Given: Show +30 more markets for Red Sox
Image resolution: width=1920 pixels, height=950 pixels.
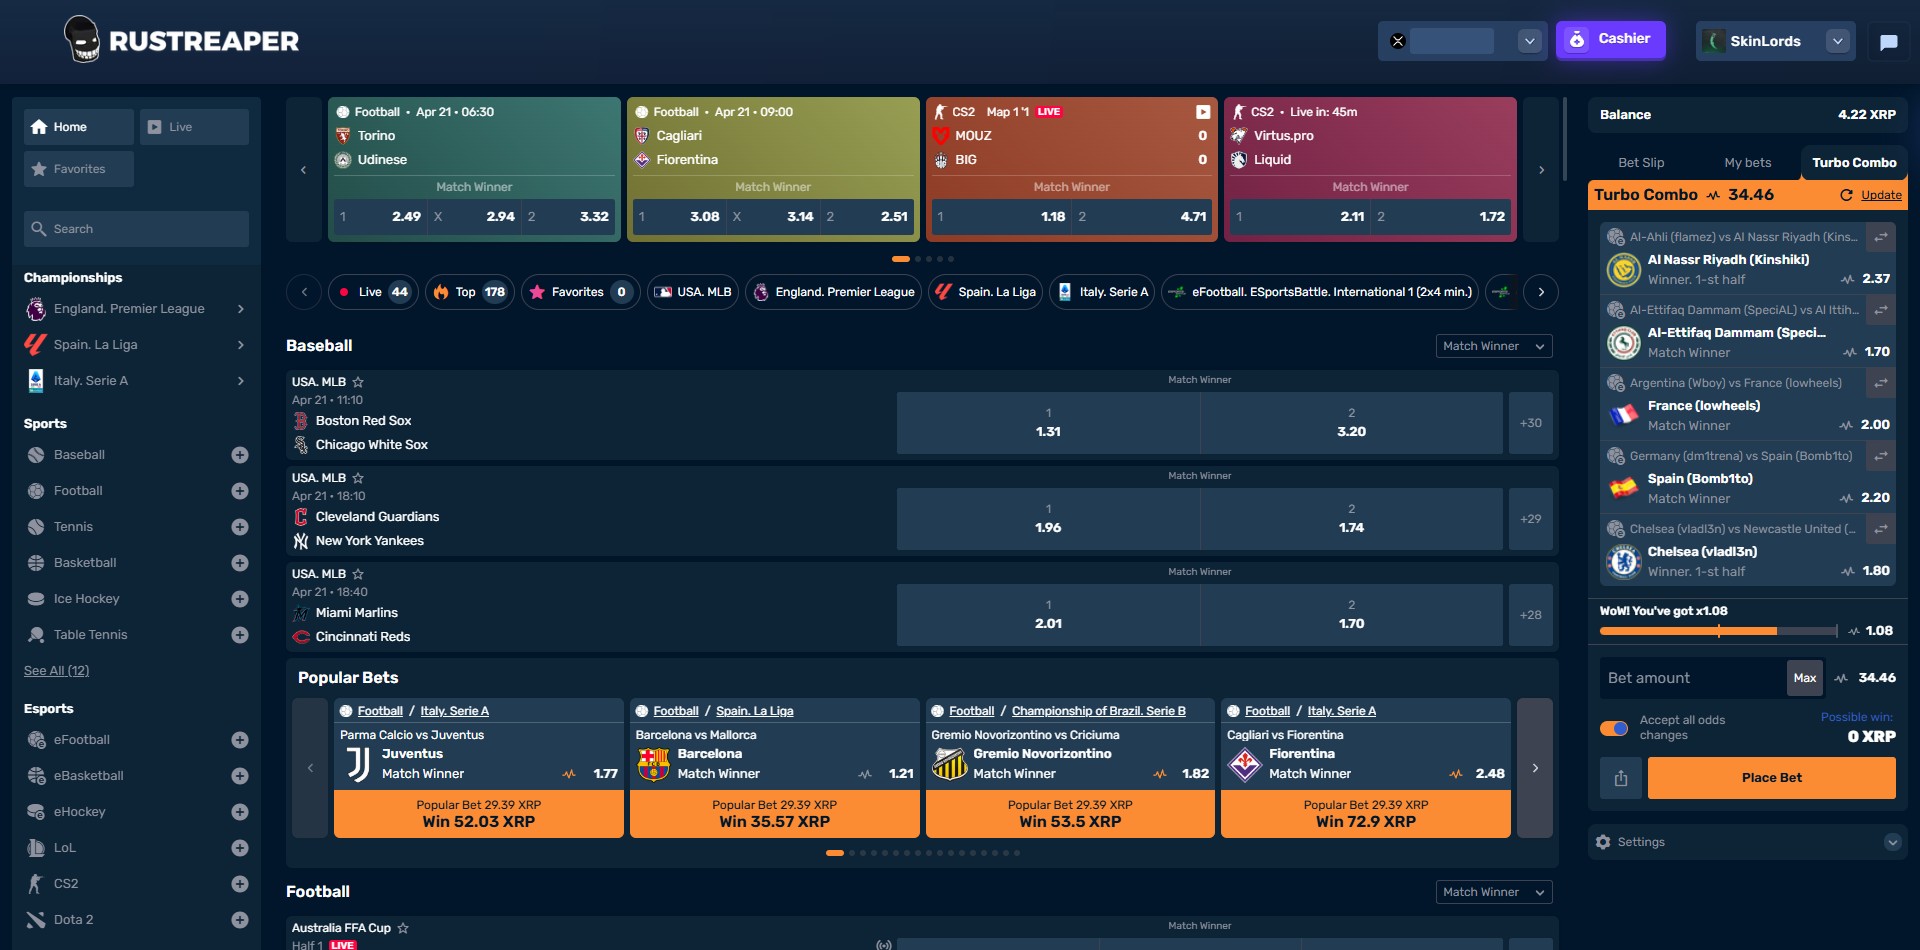Looking at the screenshot, I should click(1530, 423).
